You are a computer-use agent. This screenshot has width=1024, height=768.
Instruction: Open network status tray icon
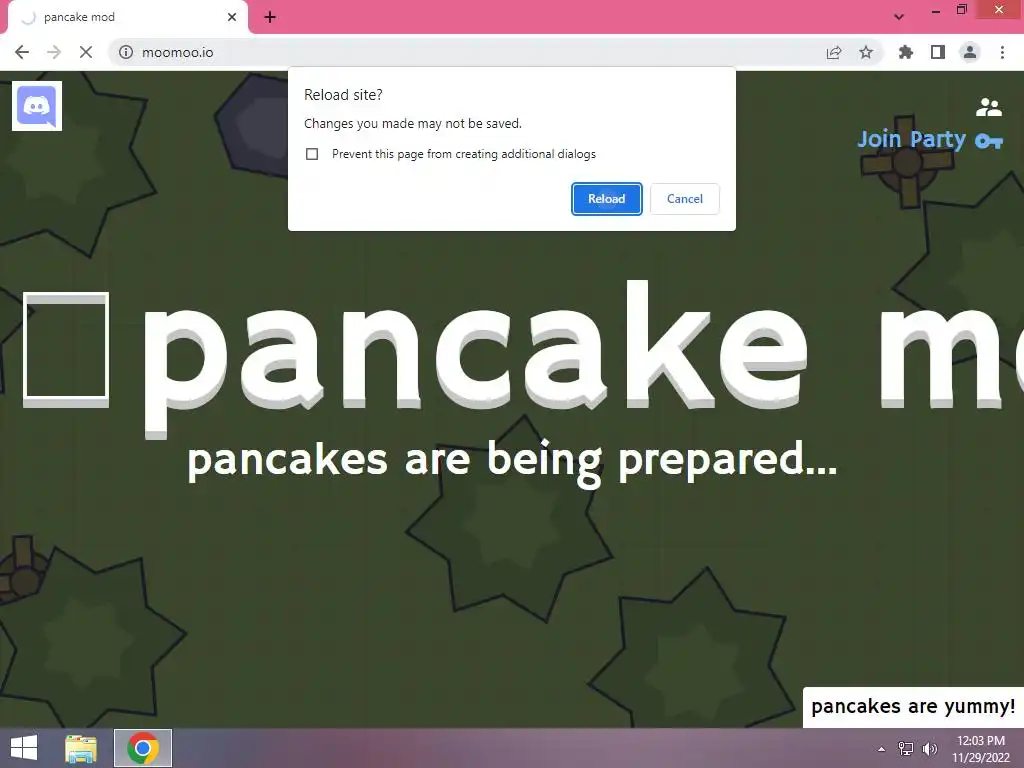906,749
